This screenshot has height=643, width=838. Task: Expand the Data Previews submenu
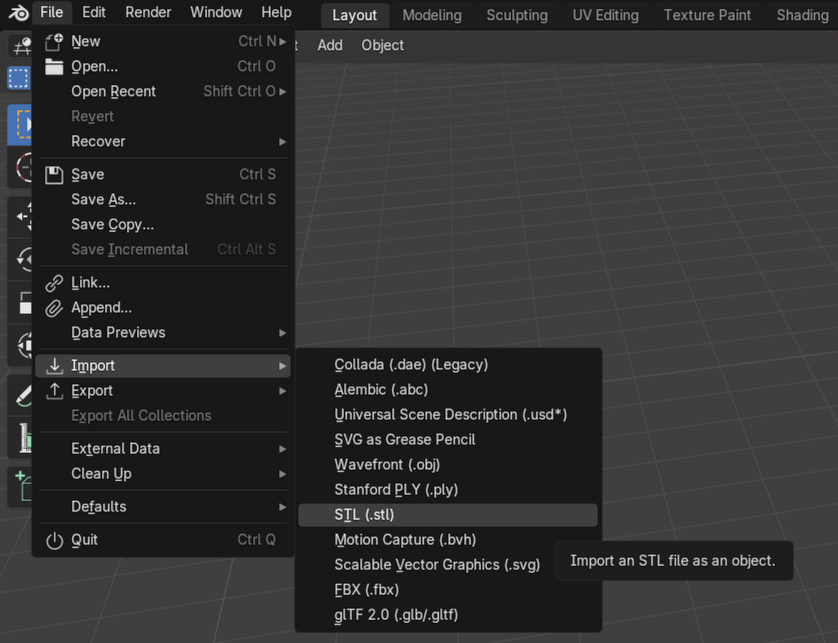119,332
